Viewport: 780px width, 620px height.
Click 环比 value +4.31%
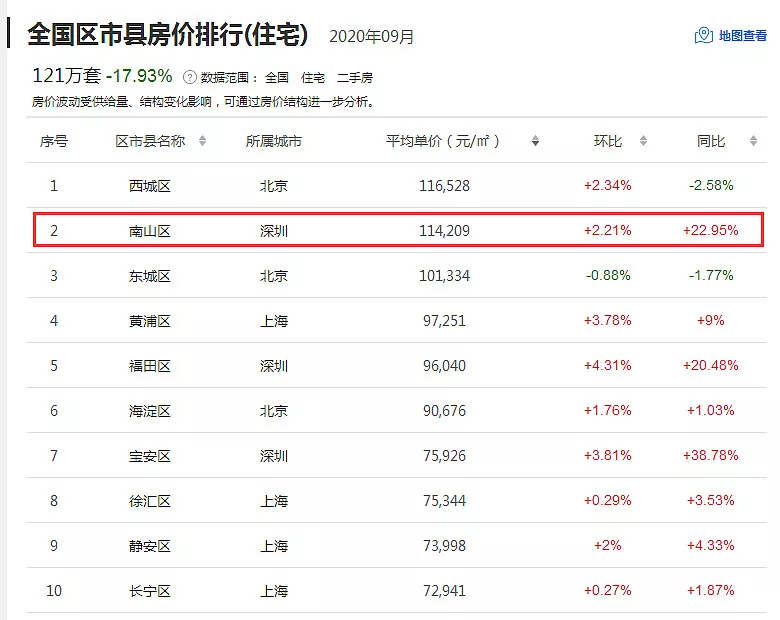coord(607,365)
